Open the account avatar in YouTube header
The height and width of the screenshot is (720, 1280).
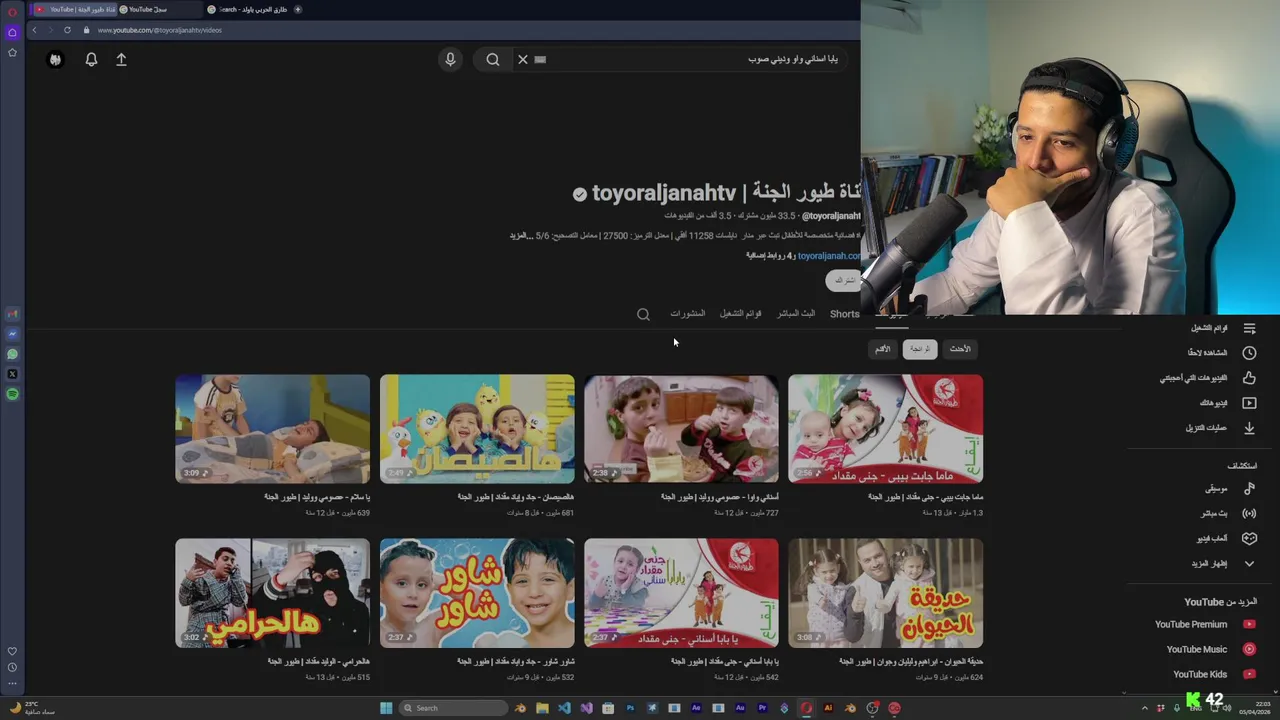pyautogui.click(x=55, y=59)
